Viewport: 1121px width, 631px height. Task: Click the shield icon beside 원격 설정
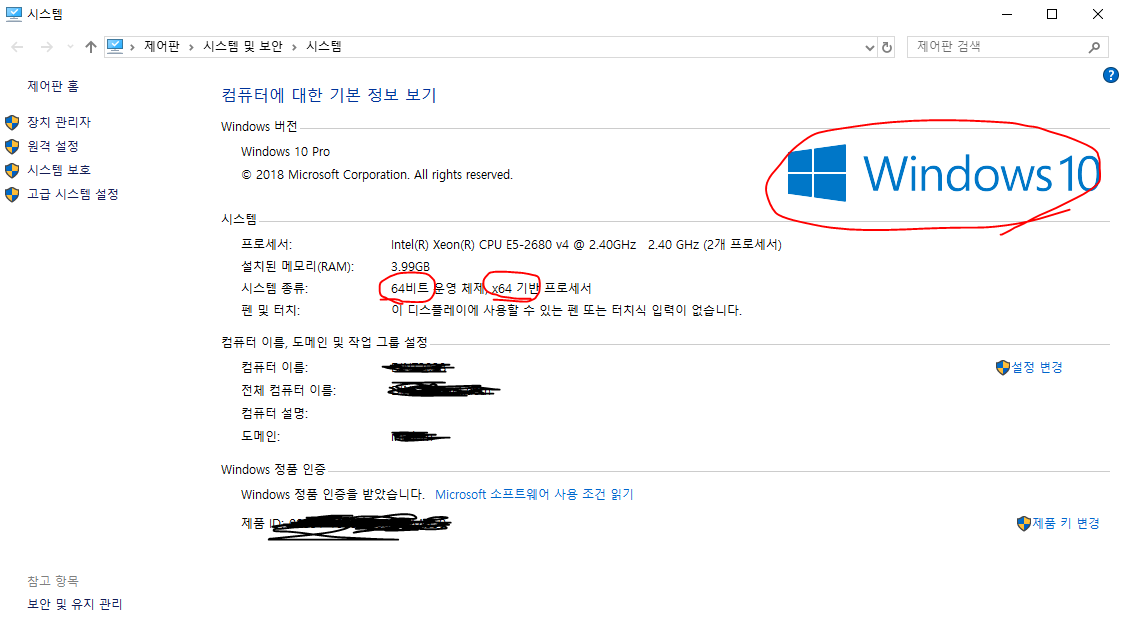tap(12, 146)
